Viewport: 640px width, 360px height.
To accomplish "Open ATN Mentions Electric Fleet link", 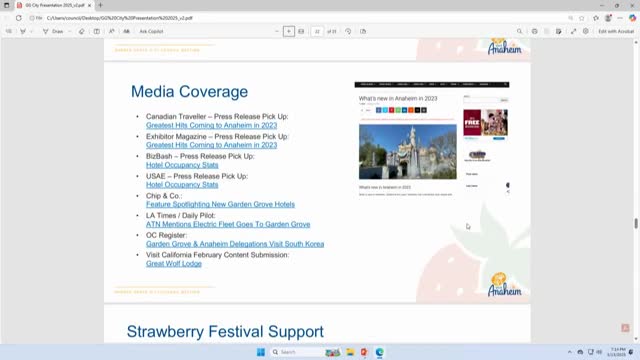I will coord(228,224).
